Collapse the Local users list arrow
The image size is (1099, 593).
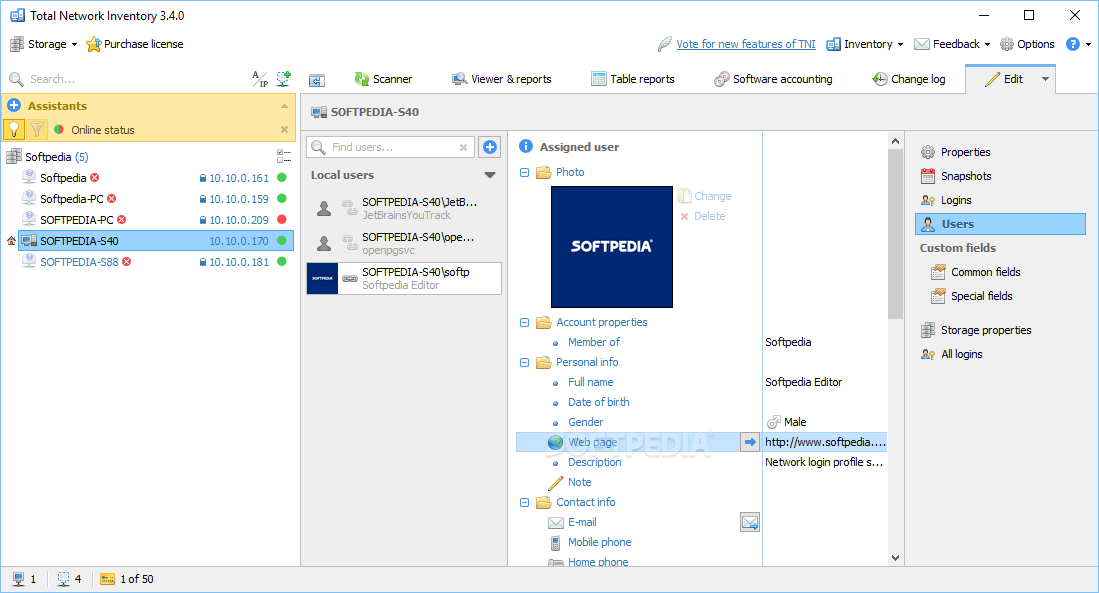tap(490, 175)
